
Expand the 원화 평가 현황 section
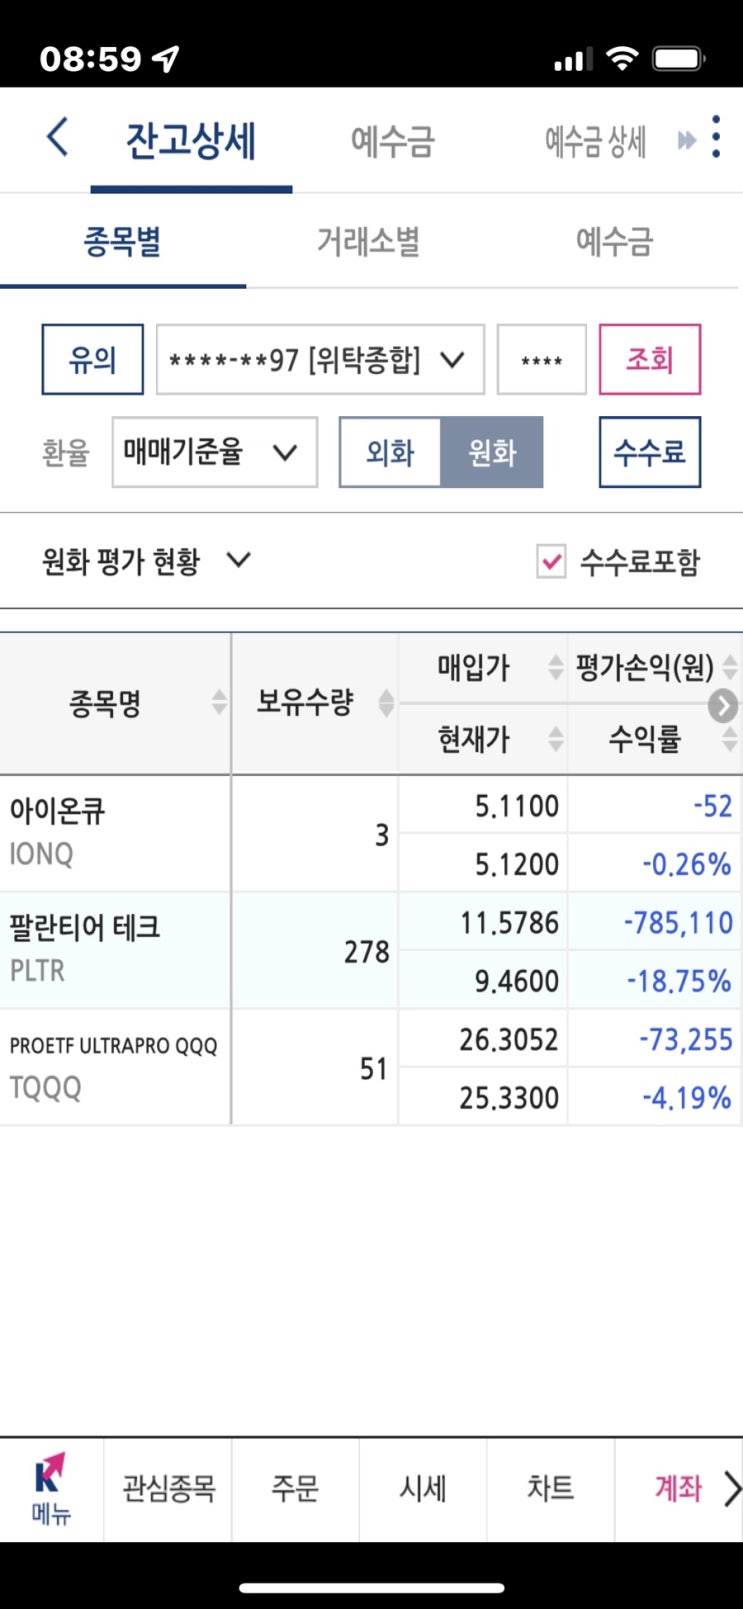pyautogui.click(x=146, y=561)
